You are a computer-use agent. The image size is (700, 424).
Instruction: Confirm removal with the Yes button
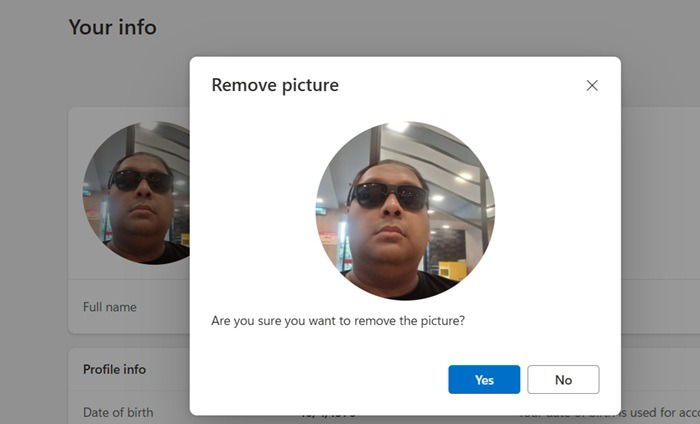pos(484,379)
